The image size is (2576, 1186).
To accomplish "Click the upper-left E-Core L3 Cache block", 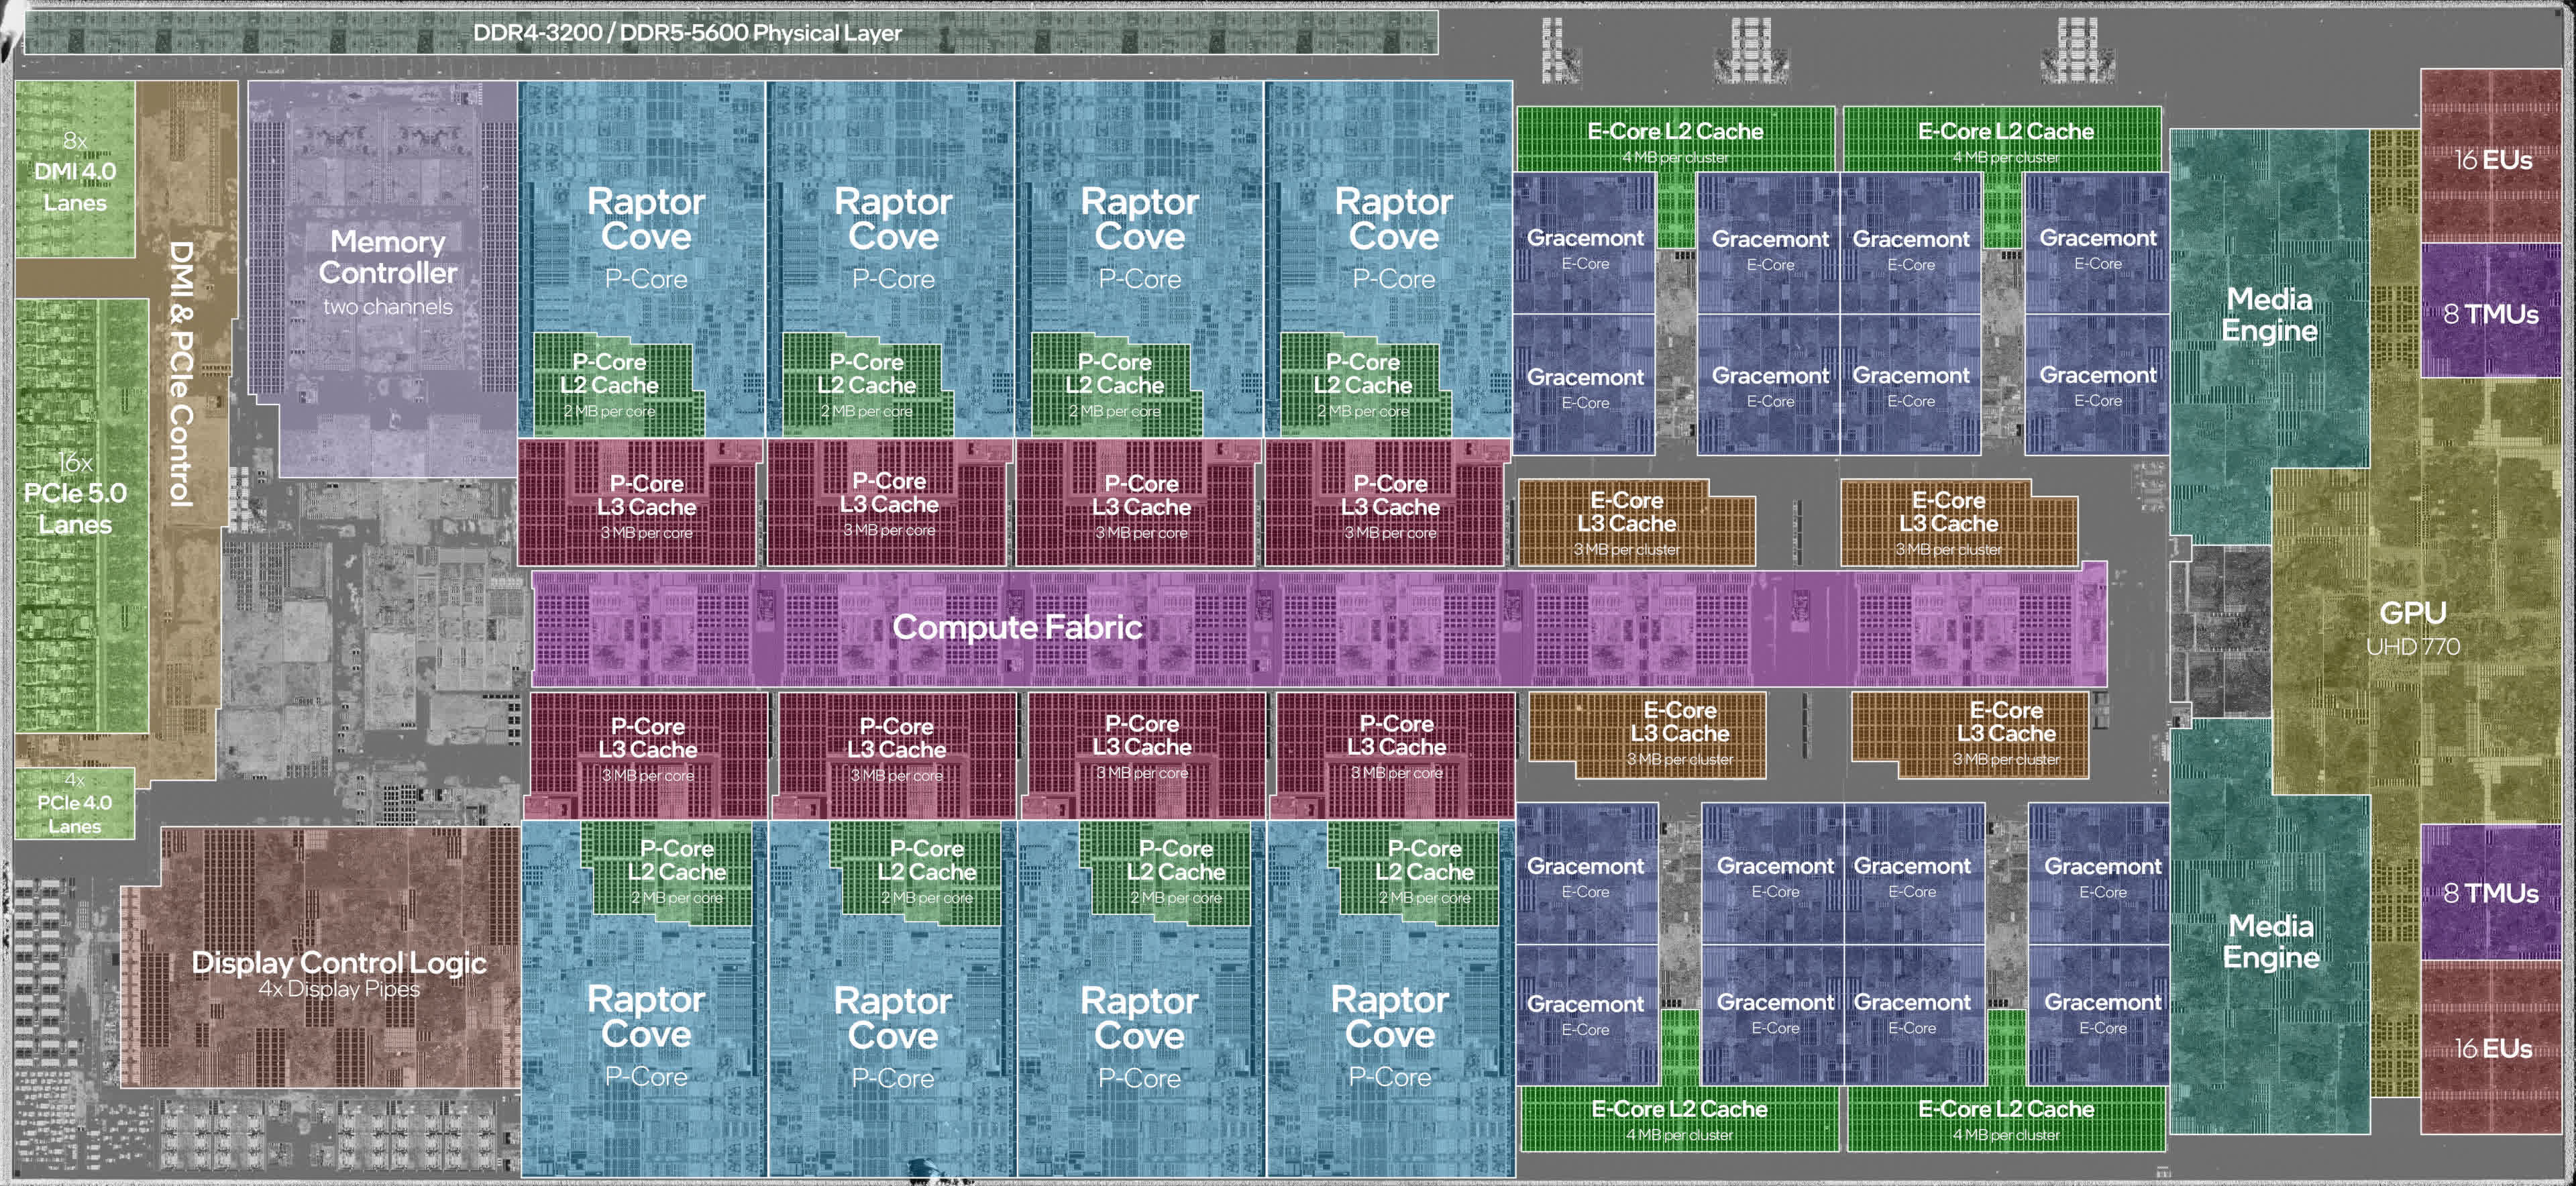I will click(1626, 522).
